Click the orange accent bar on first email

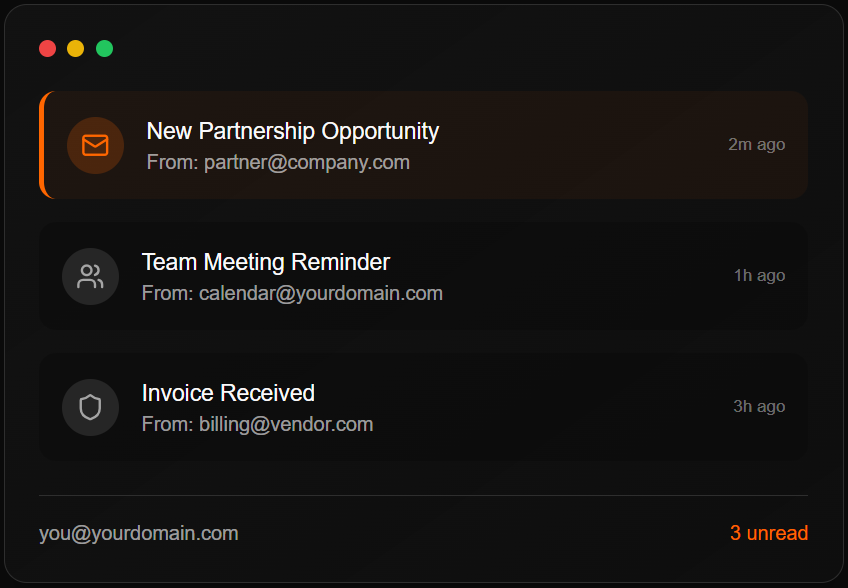(42, 146)
